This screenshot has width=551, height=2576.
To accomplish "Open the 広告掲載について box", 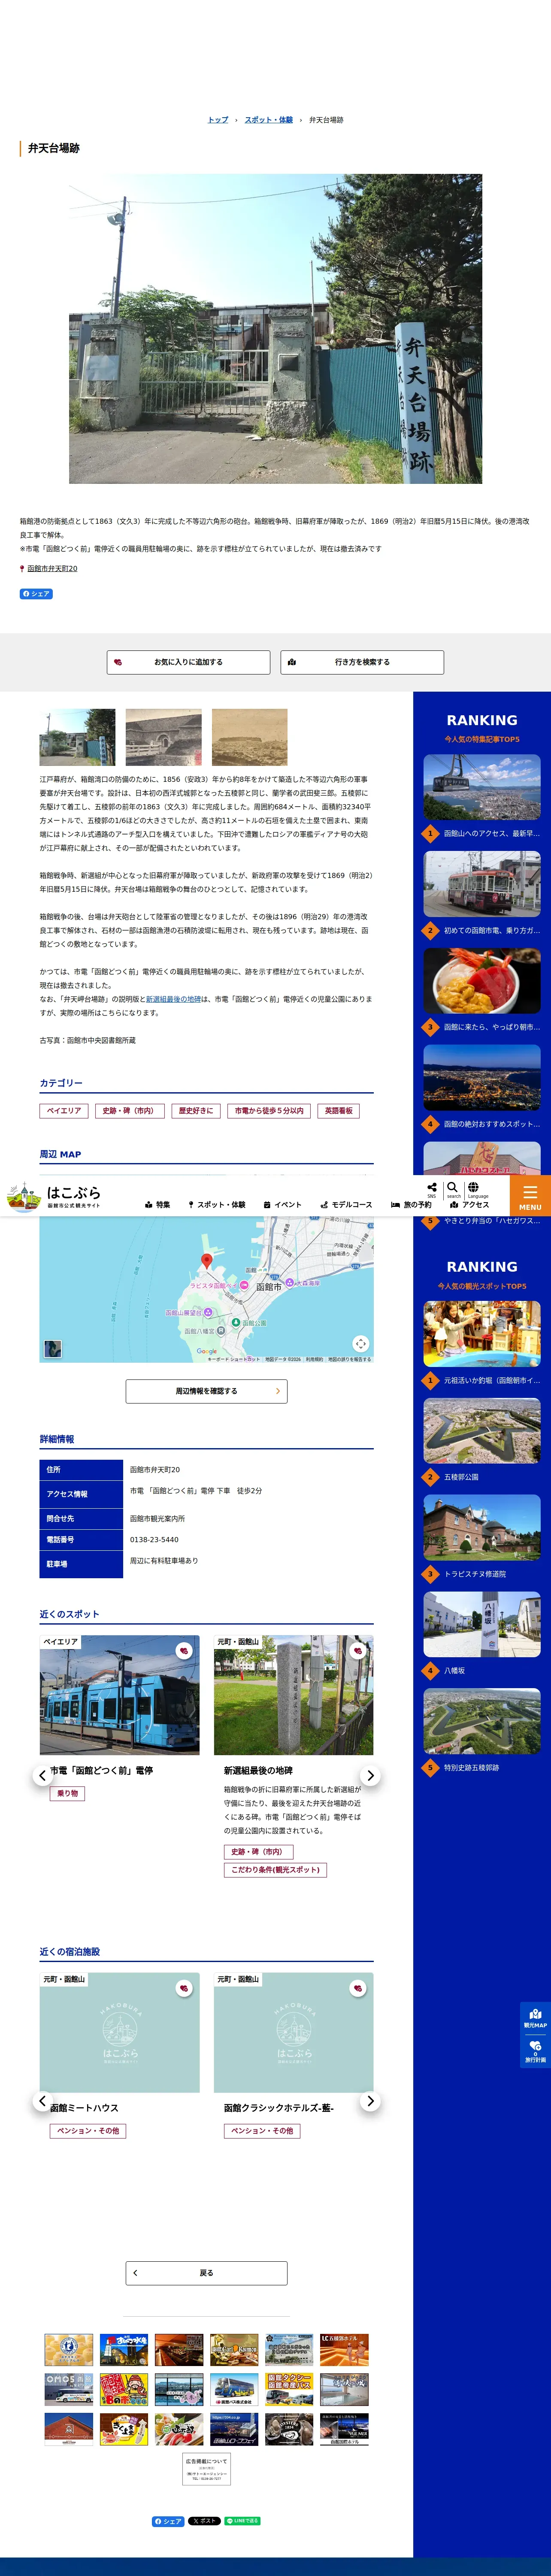I will coord(207,2469).
